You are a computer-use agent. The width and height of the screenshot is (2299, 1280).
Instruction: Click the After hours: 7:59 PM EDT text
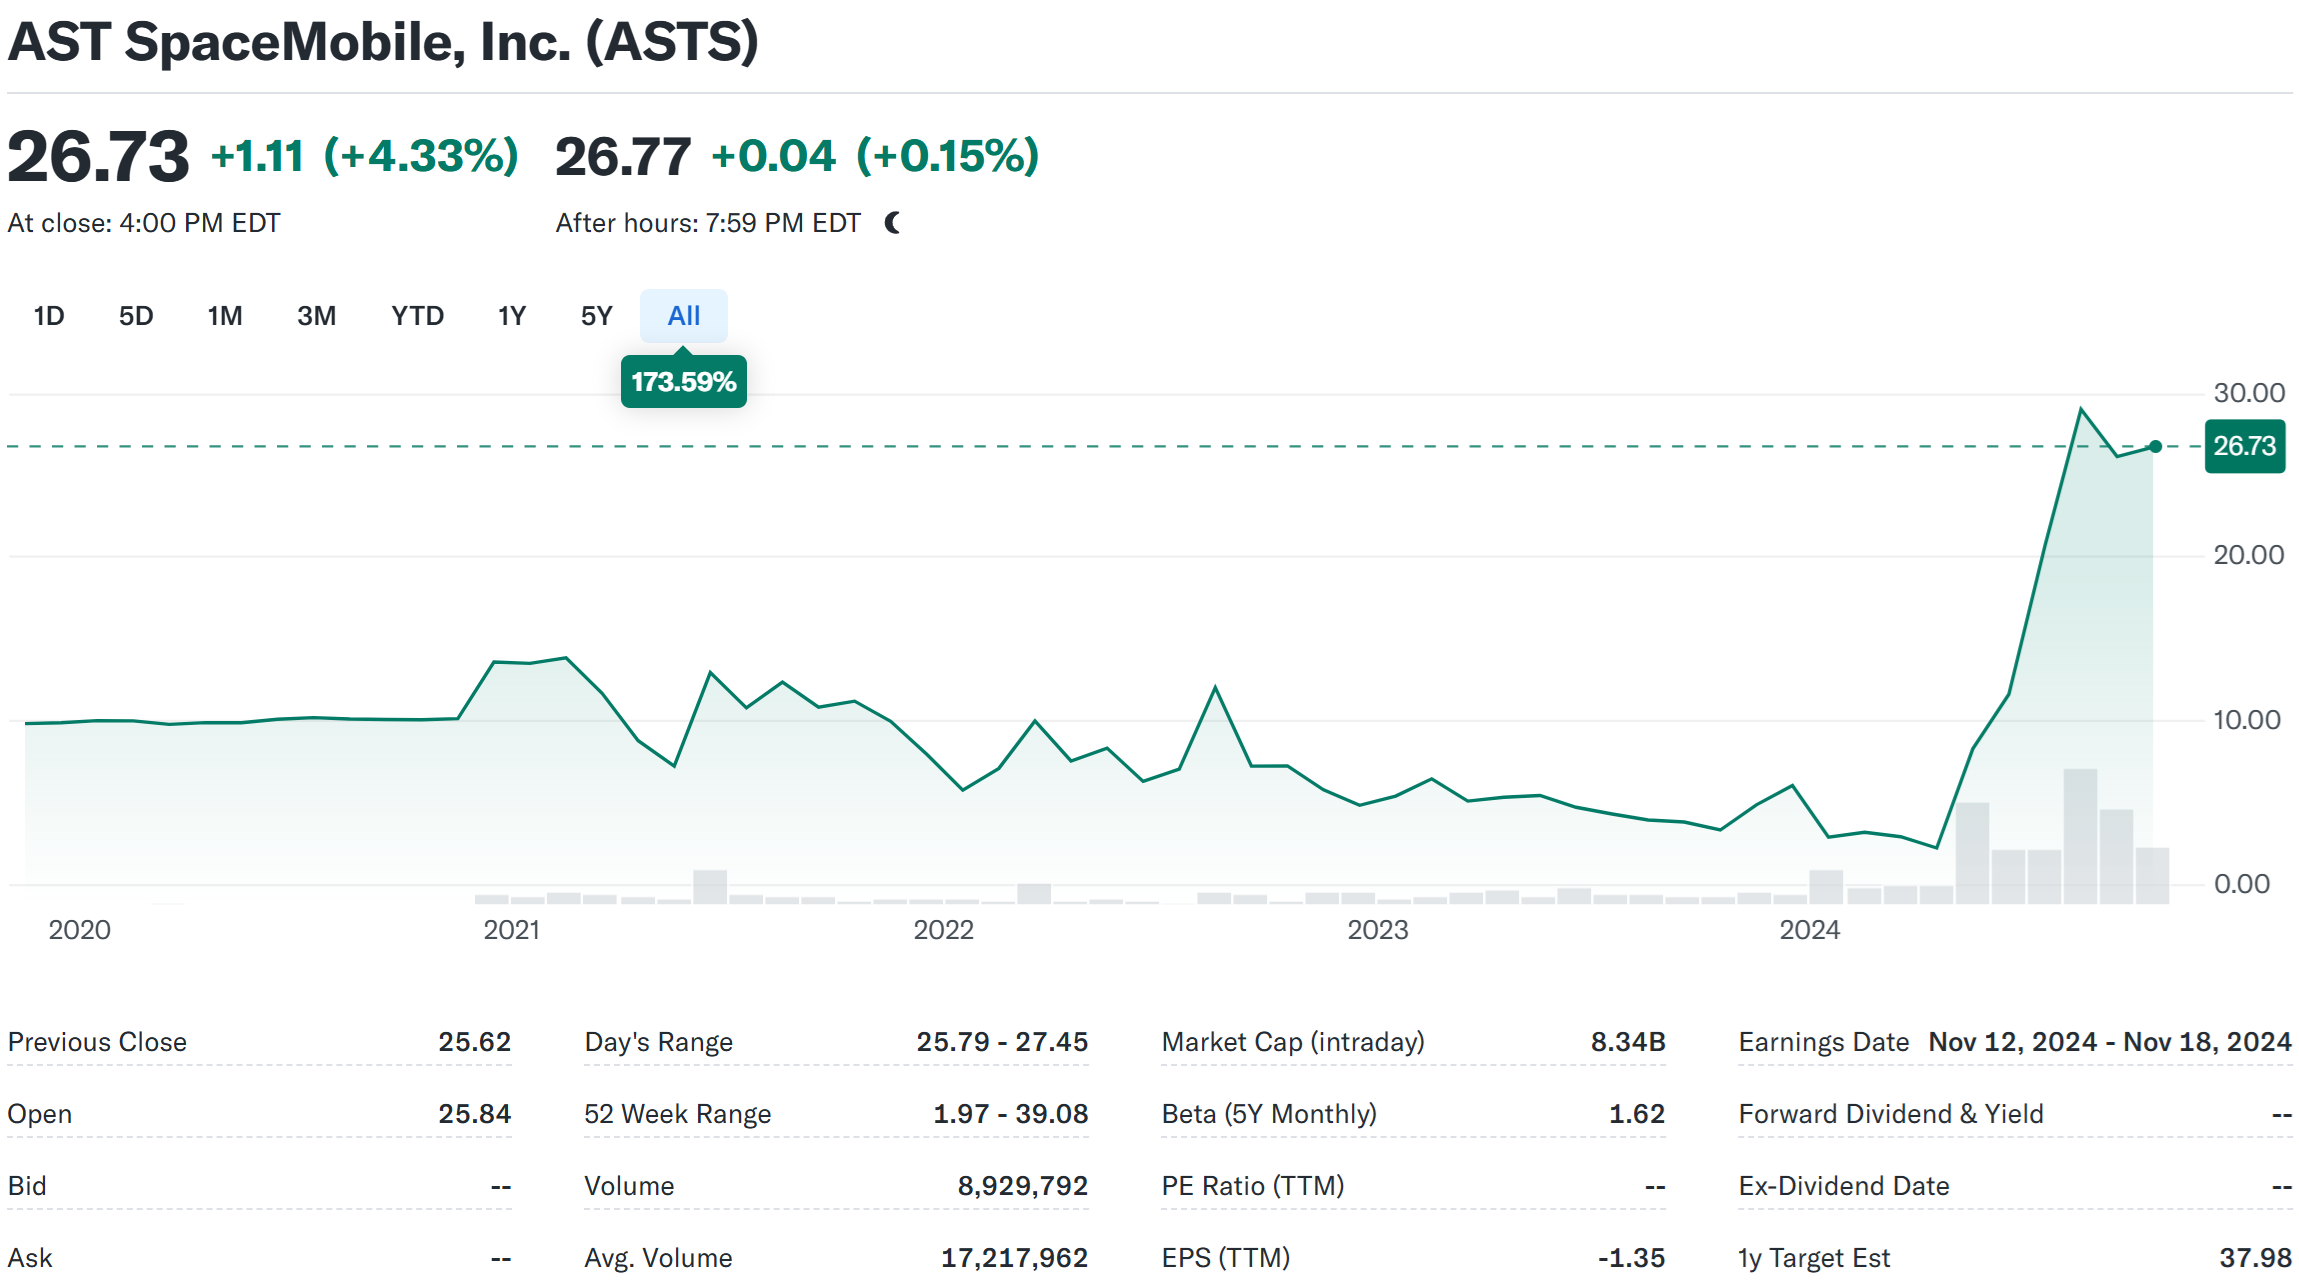[708, 223]
